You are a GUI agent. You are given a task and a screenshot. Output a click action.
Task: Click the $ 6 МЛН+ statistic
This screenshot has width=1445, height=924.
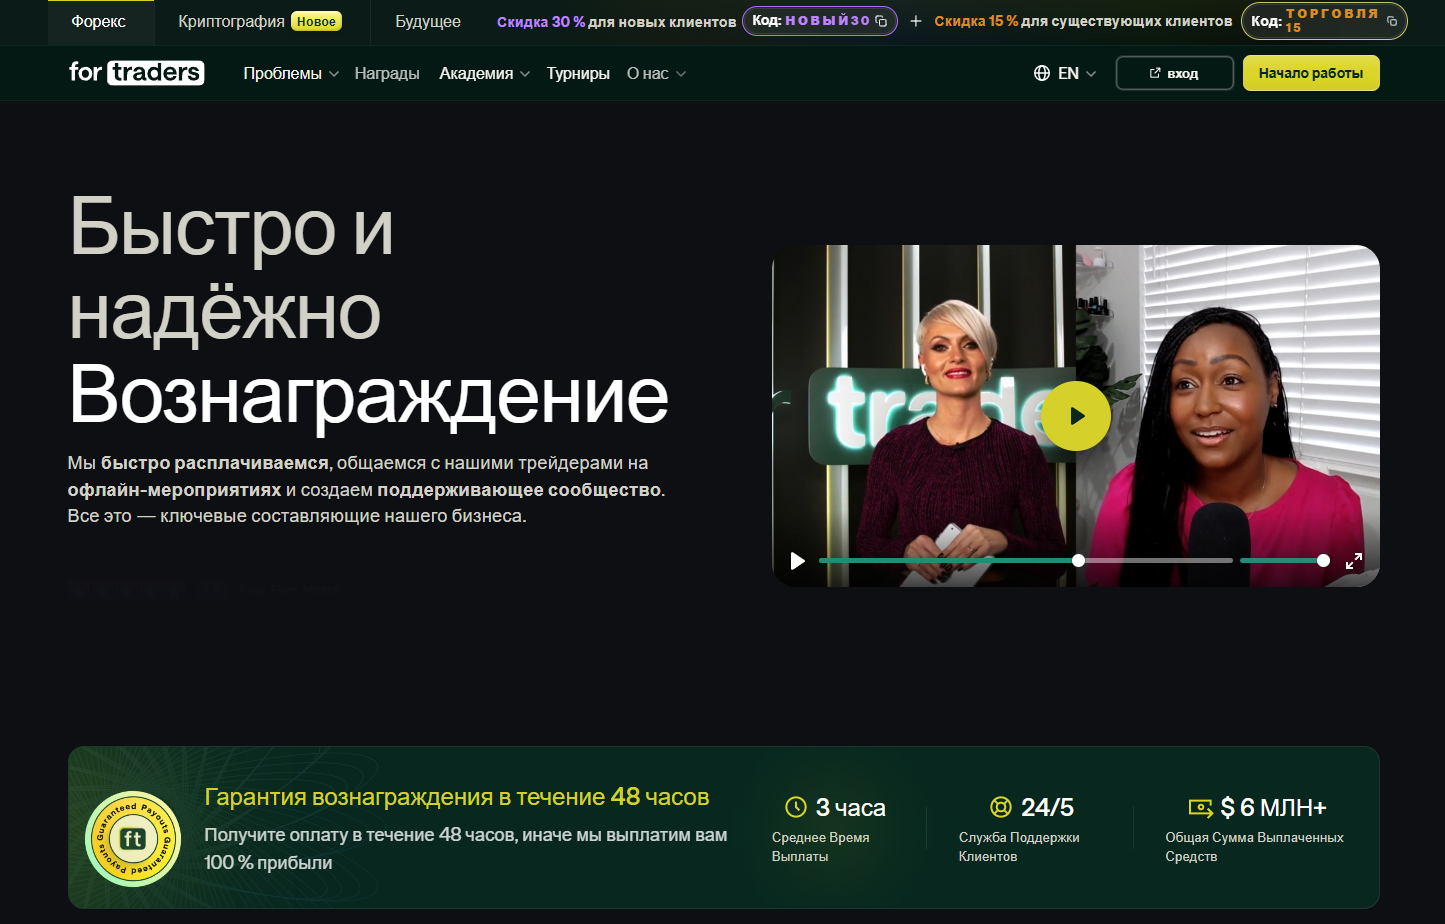pos(1273,807)
